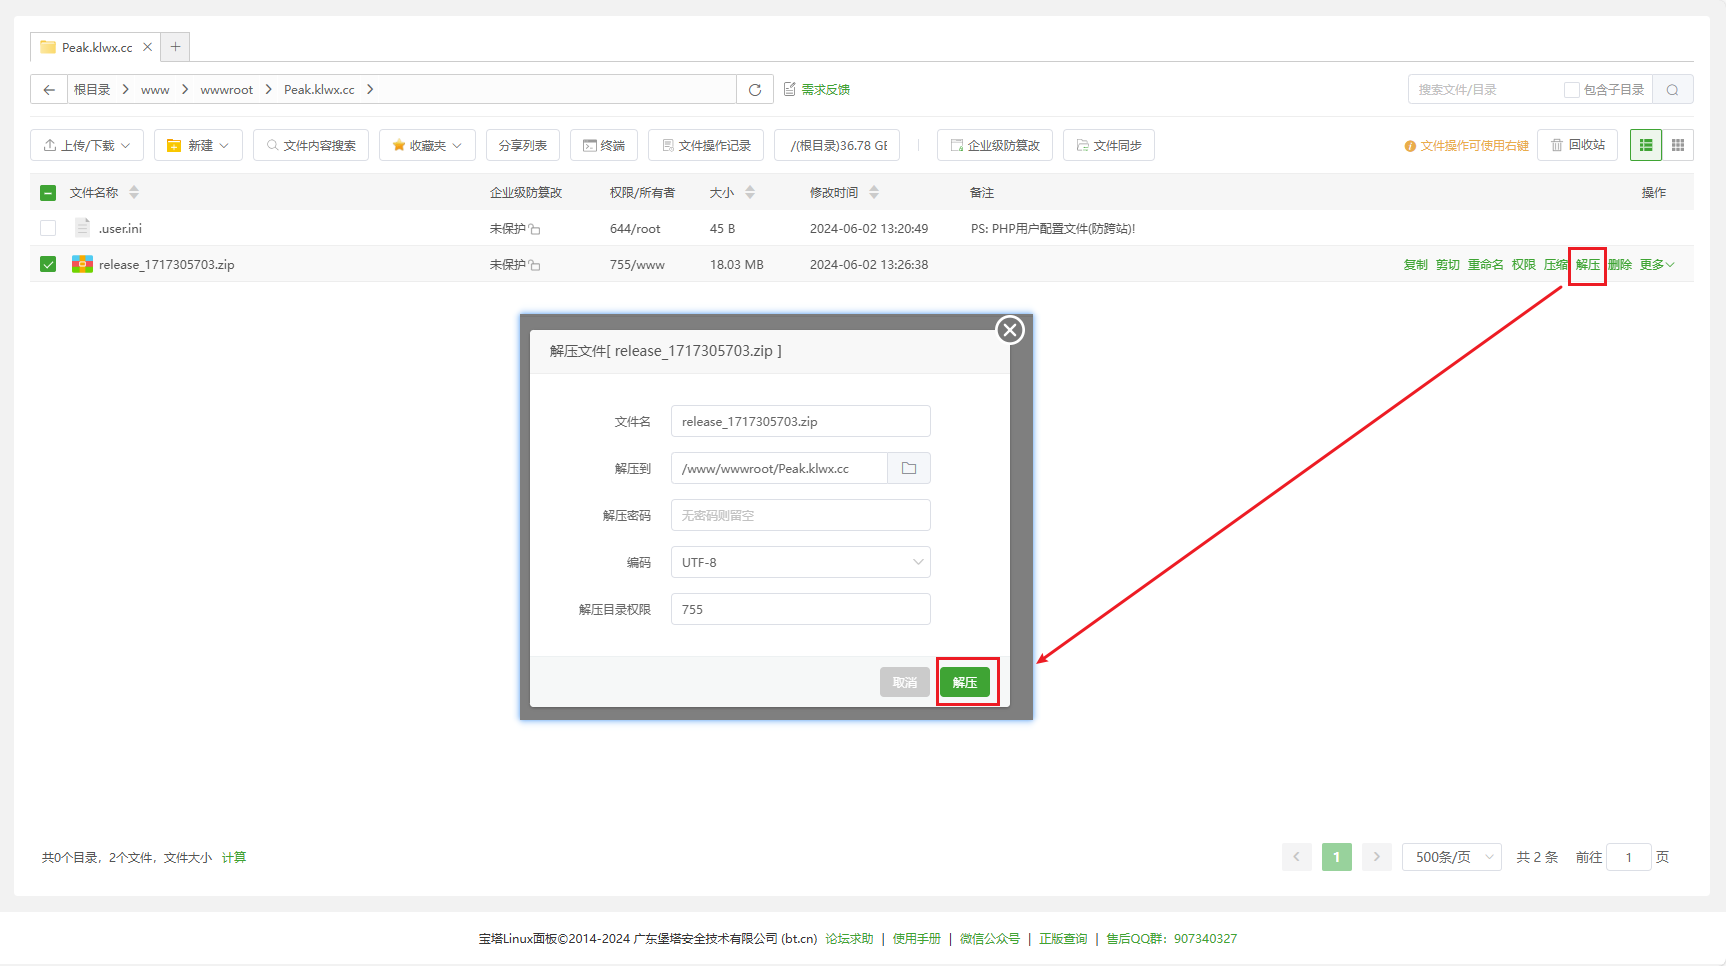Viewport: 1726px width, 966px height.
Task: Click the go-to page number field
Action: point(1629,857)
